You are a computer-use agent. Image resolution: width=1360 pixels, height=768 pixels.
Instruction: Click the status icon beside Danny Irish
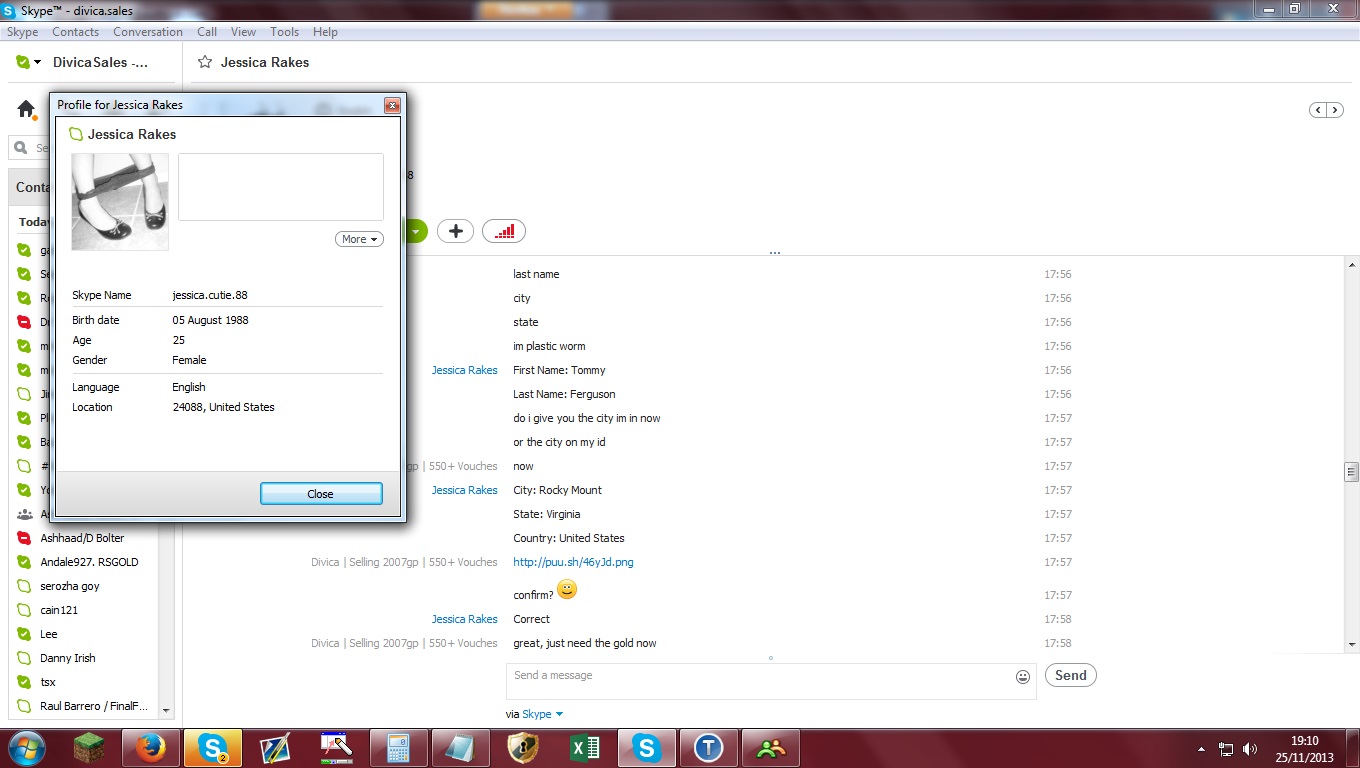pyautogui.click(x=24, y=658)
